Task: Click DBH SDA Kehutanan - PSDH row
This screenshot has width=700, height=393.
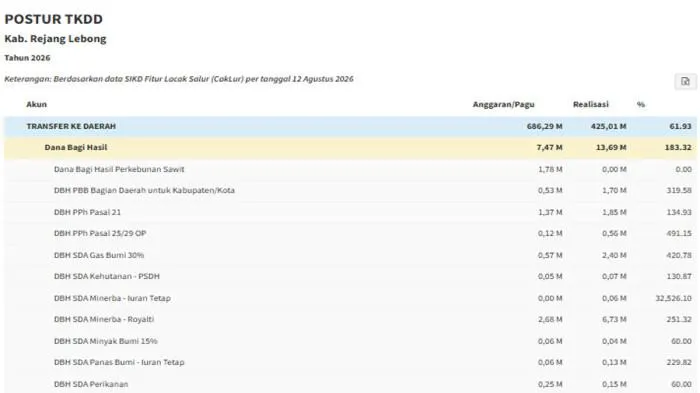Action: pos(350,276)
